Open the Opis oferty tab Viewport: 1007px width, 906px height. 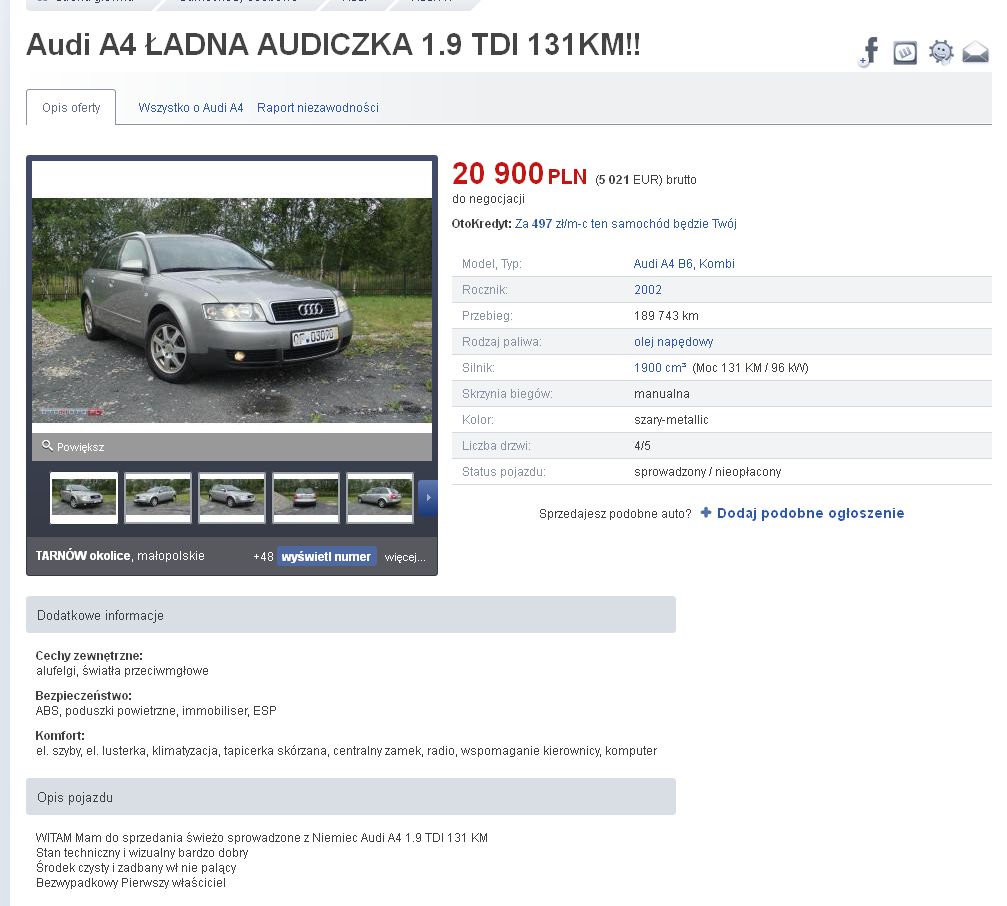point(71,107)
